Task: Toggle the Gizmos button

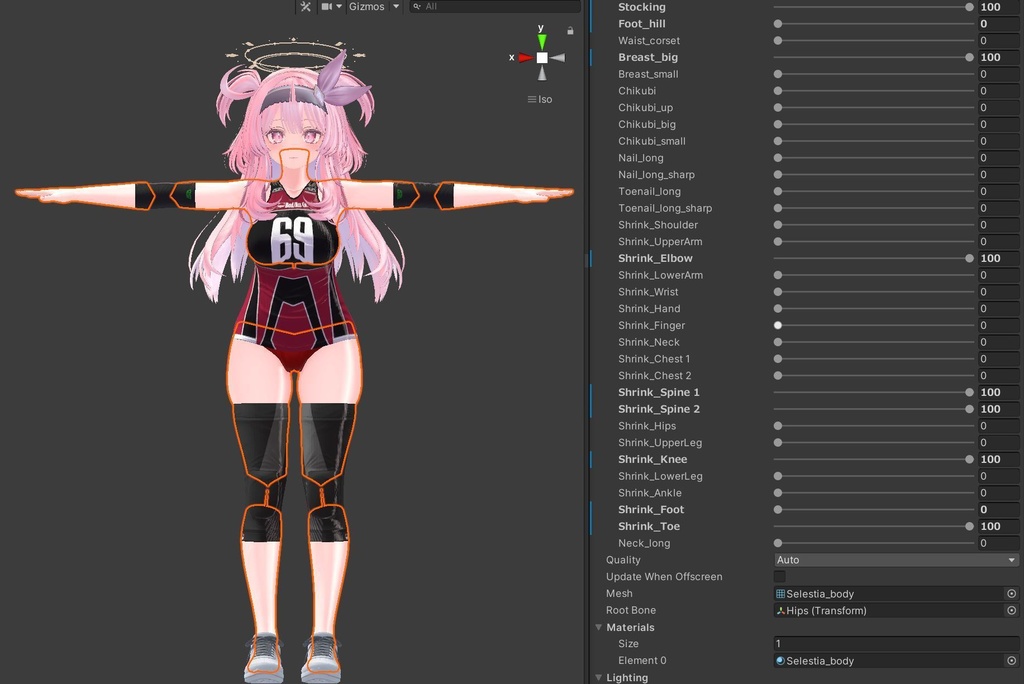Action: [x=366, y=7]
